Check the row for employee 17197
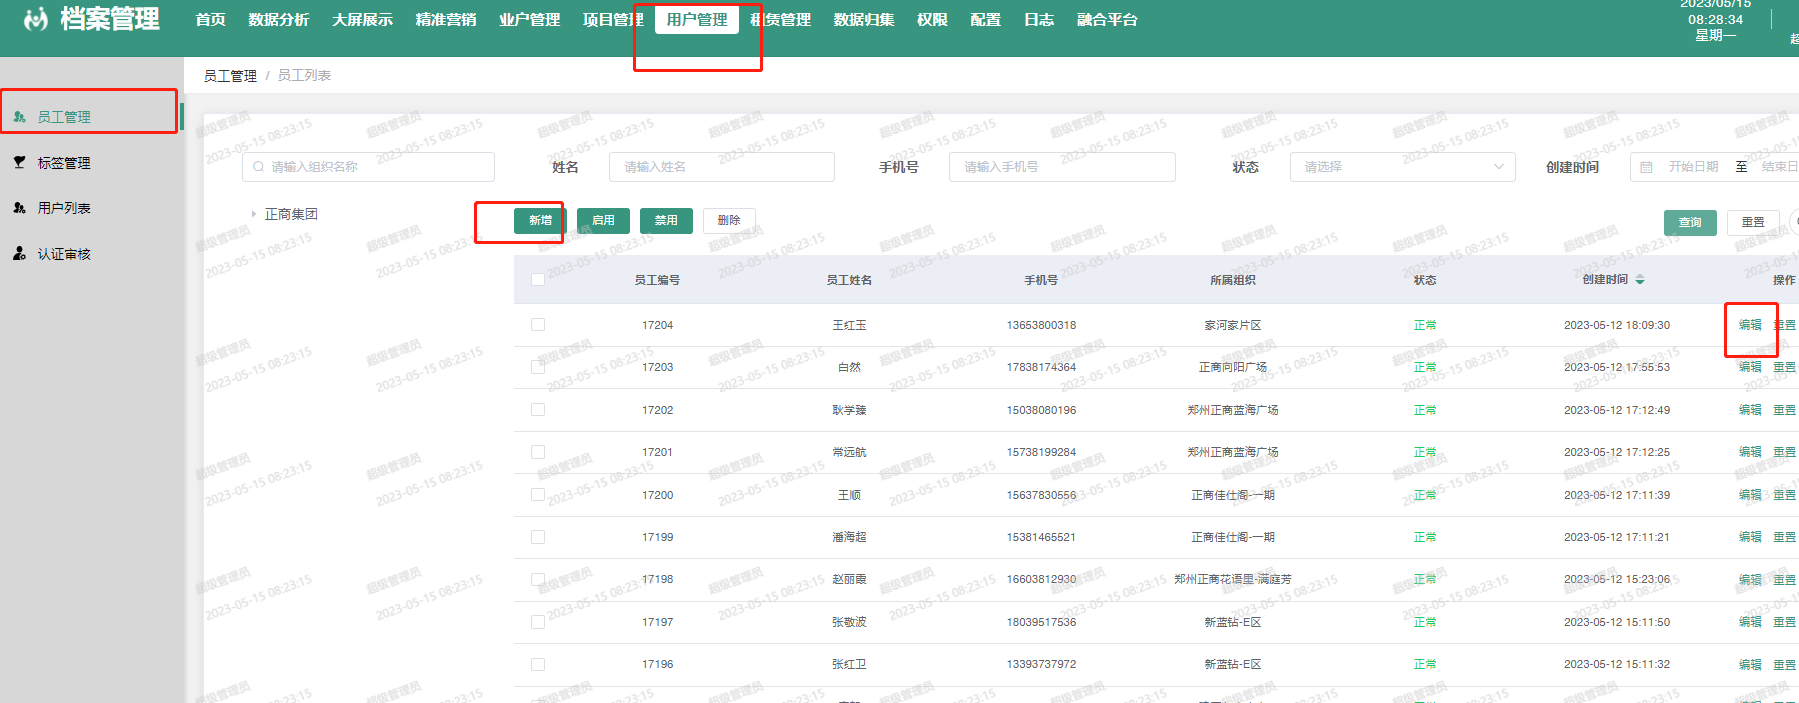Image resolution: width=1799 pixels, height=703 pixels. click(538, 622)
